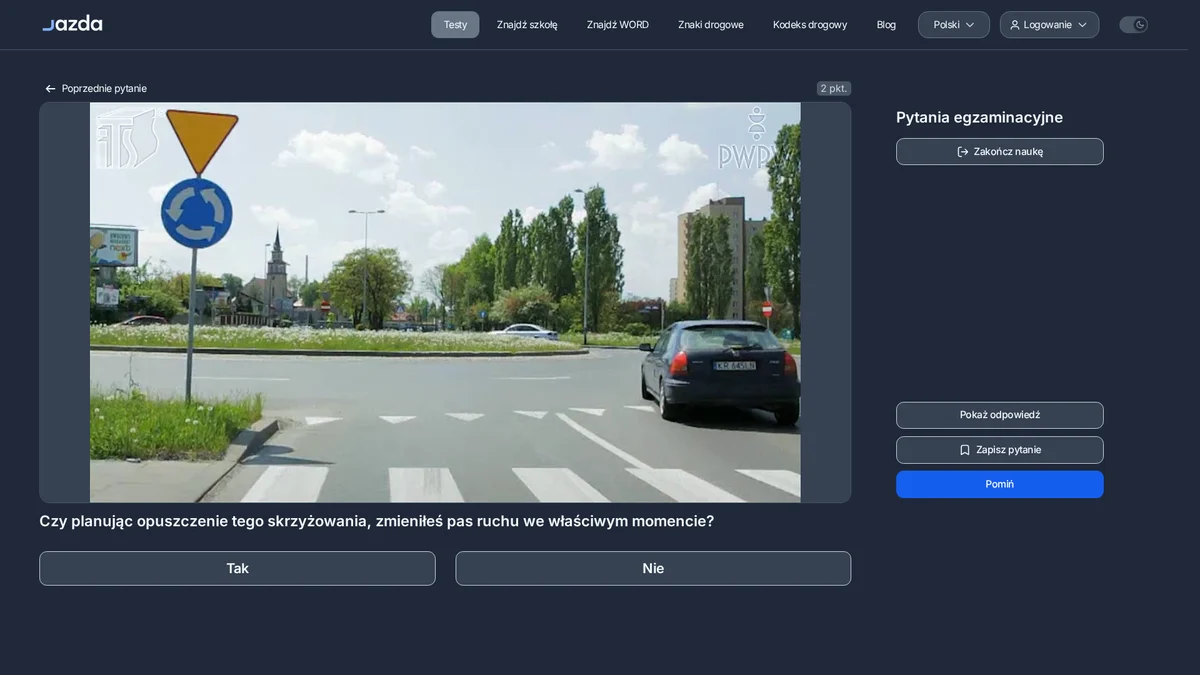Open the Znajdź WORD menu item
This screenshot has height=675, width=1200.
tap(618, 25)
